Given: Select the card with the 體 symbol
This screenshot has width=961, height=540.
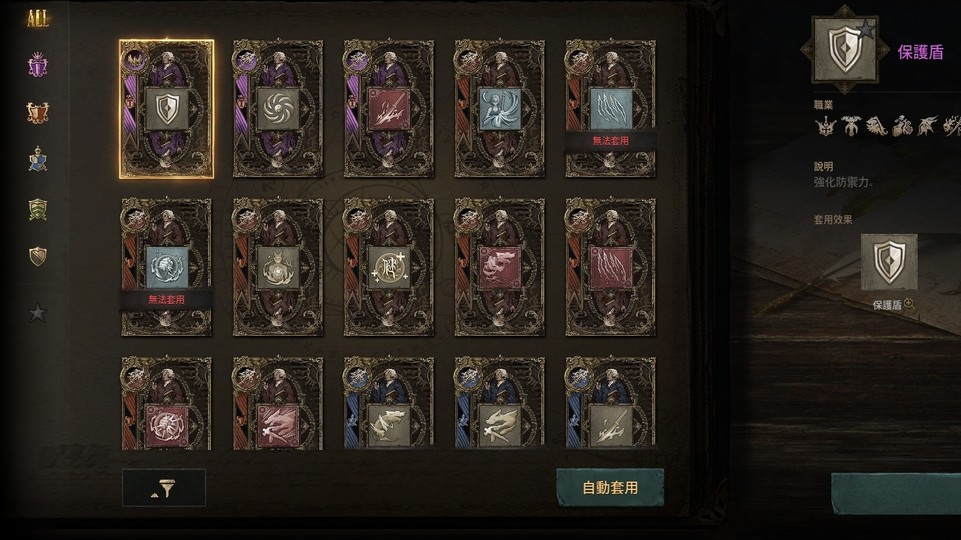Looking at the screenshot, I should [389, 267].
